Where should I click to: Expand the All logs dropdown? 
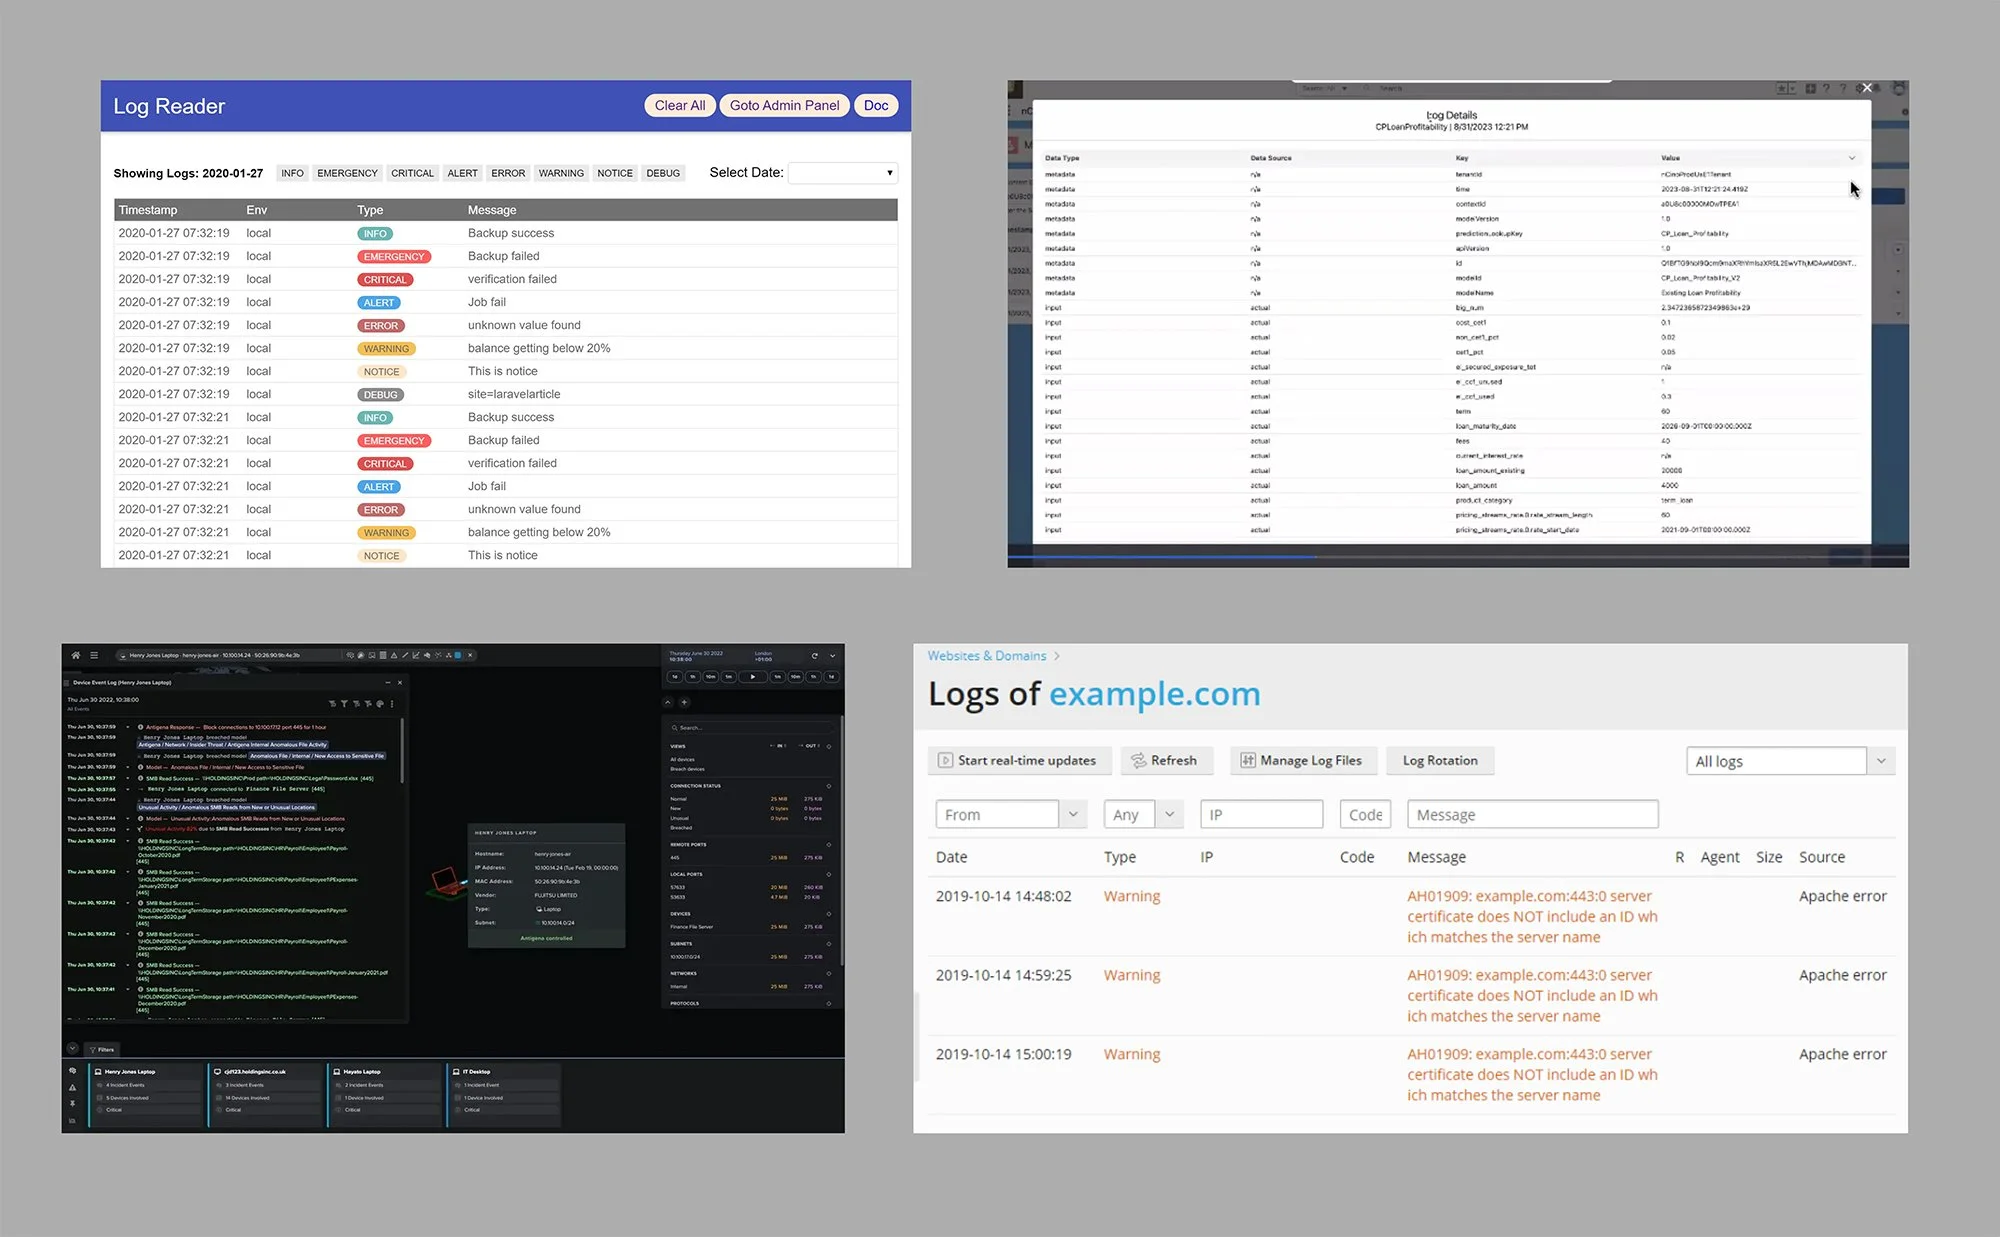(1880, 761)
